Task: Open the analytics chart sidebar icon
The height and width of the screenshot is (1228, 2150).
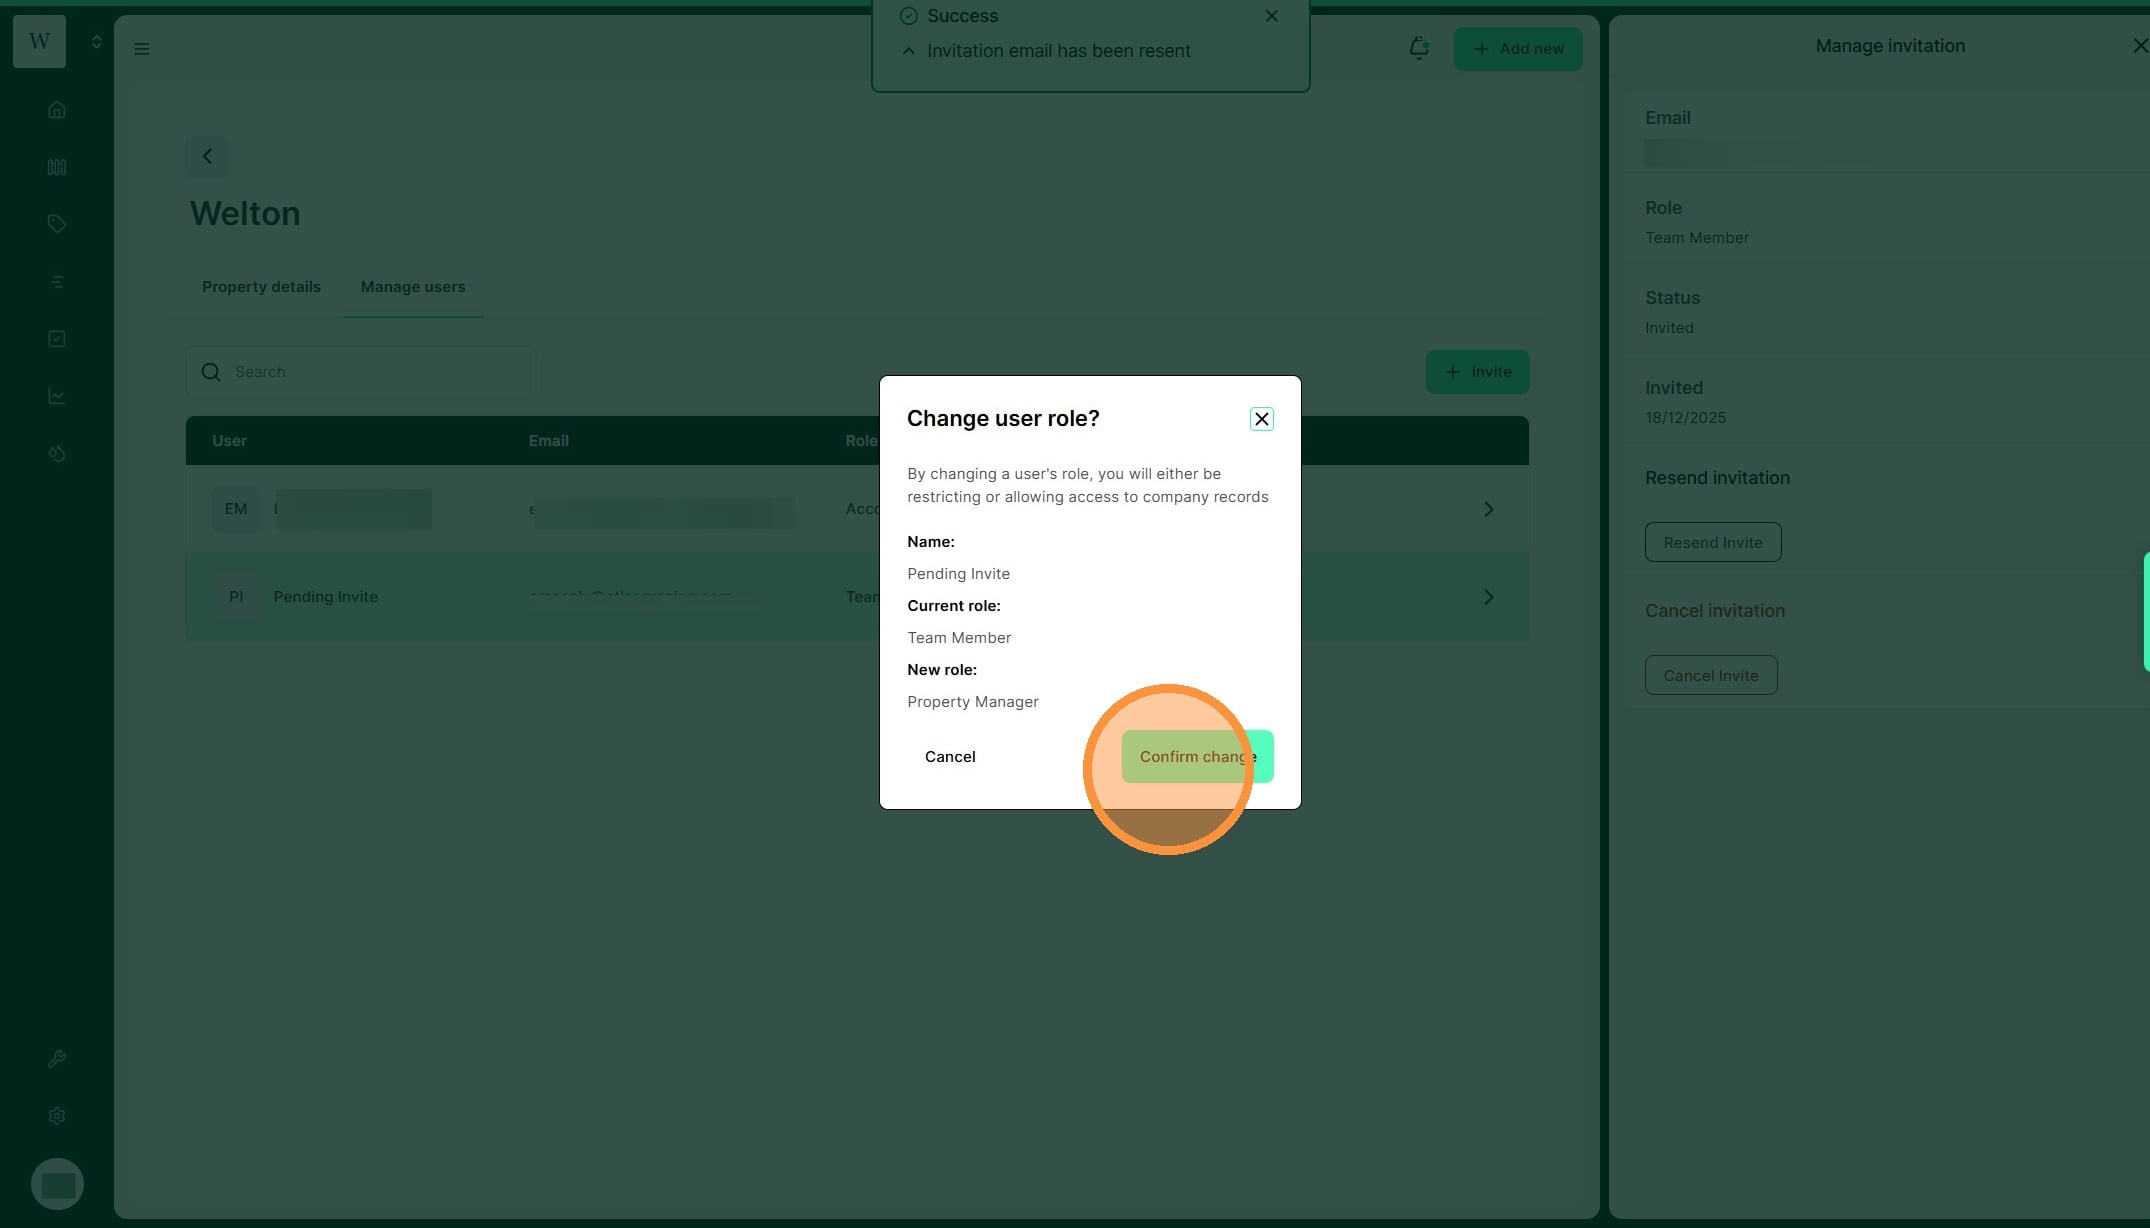Action: coord(57,396)
